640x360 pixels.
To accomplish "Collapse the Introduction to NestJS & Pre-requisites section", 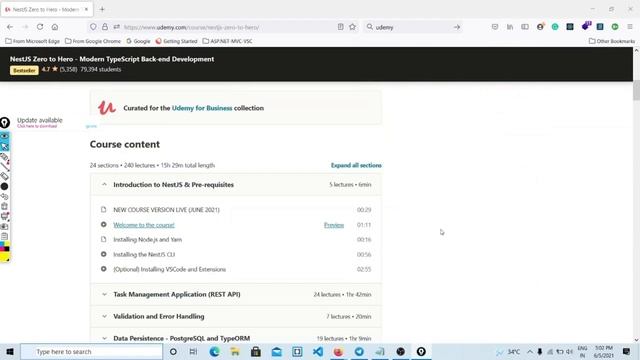I will [x=236, y=184].
